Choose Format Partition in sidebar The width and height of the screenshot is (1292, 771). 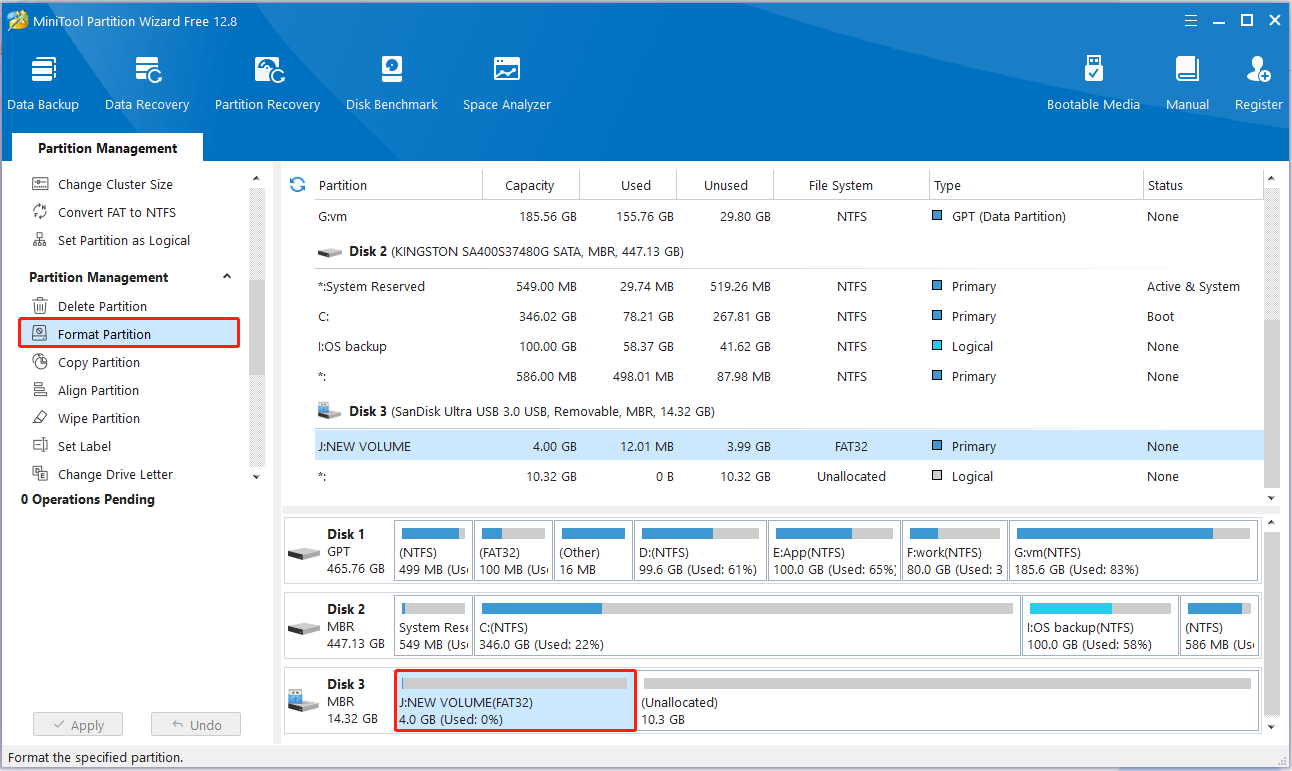(x=104, y=334)
